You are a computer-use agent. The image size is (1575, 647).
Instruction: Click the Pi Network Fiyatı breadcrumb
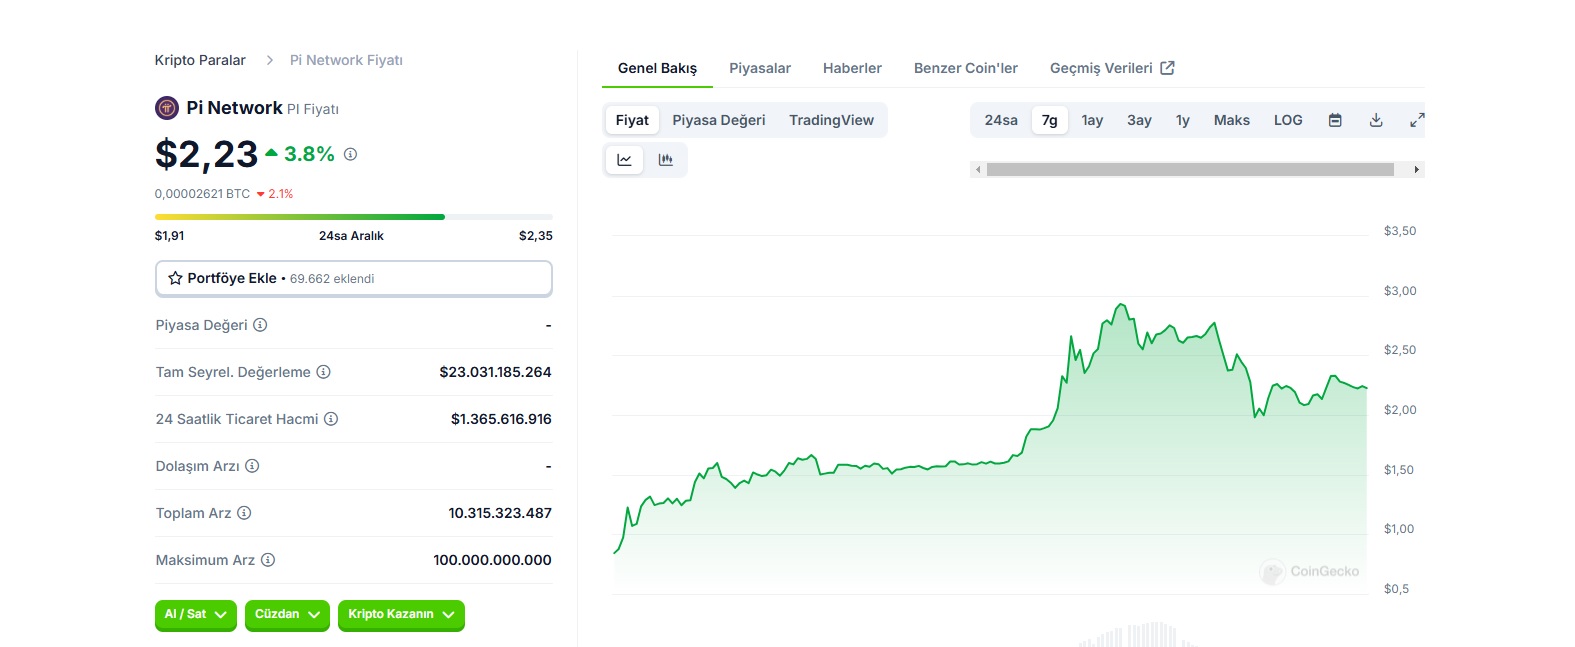(346, 60)
